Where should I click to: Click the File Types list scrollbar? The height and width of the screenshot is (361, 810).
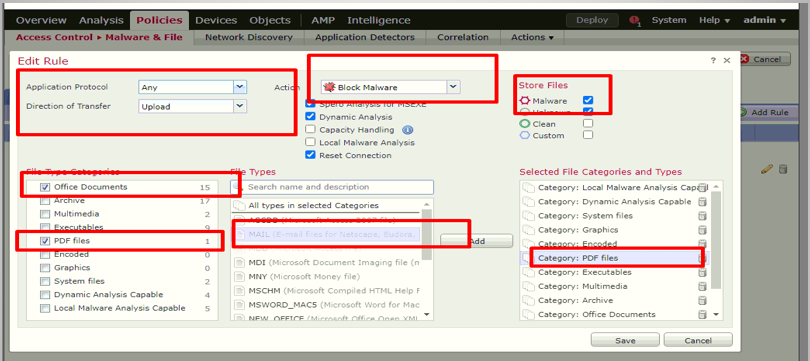[x=427, y=235]
